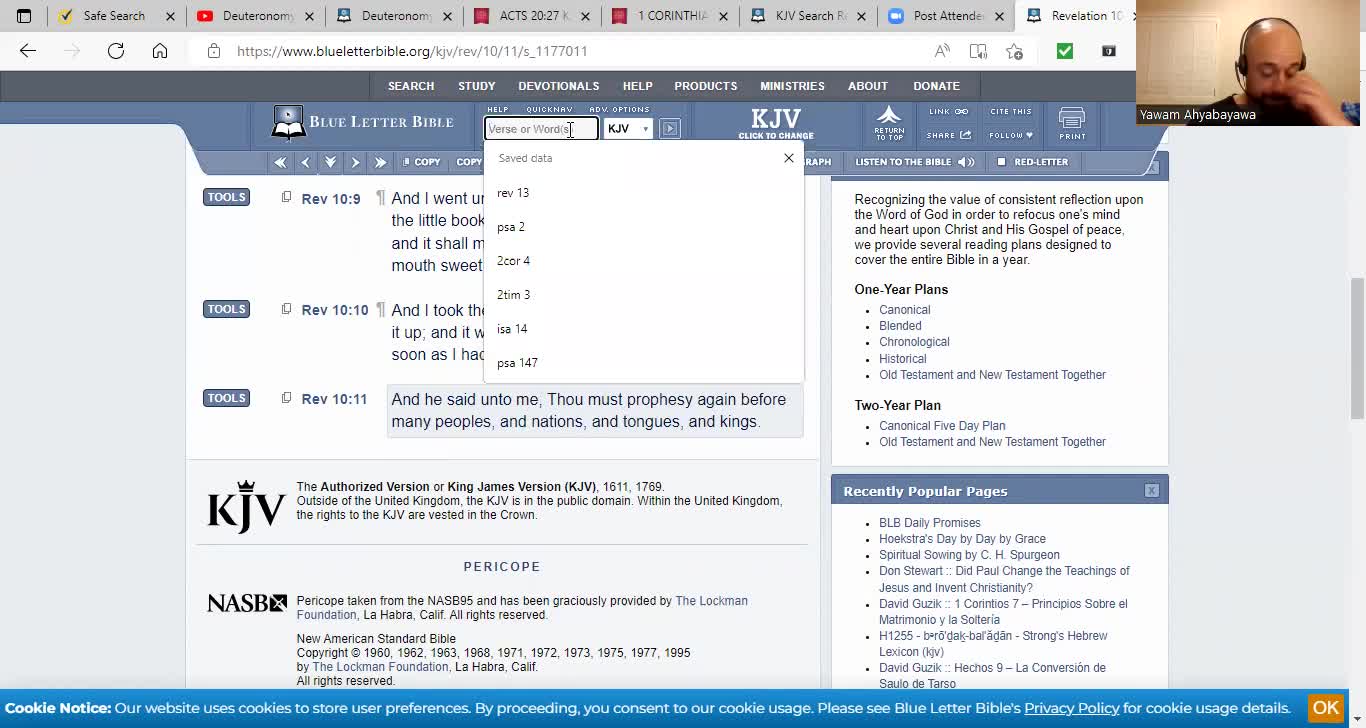Open the PRODUCTS menu
This screenshot has width=1366, height=728.
(x=706, y=86)
